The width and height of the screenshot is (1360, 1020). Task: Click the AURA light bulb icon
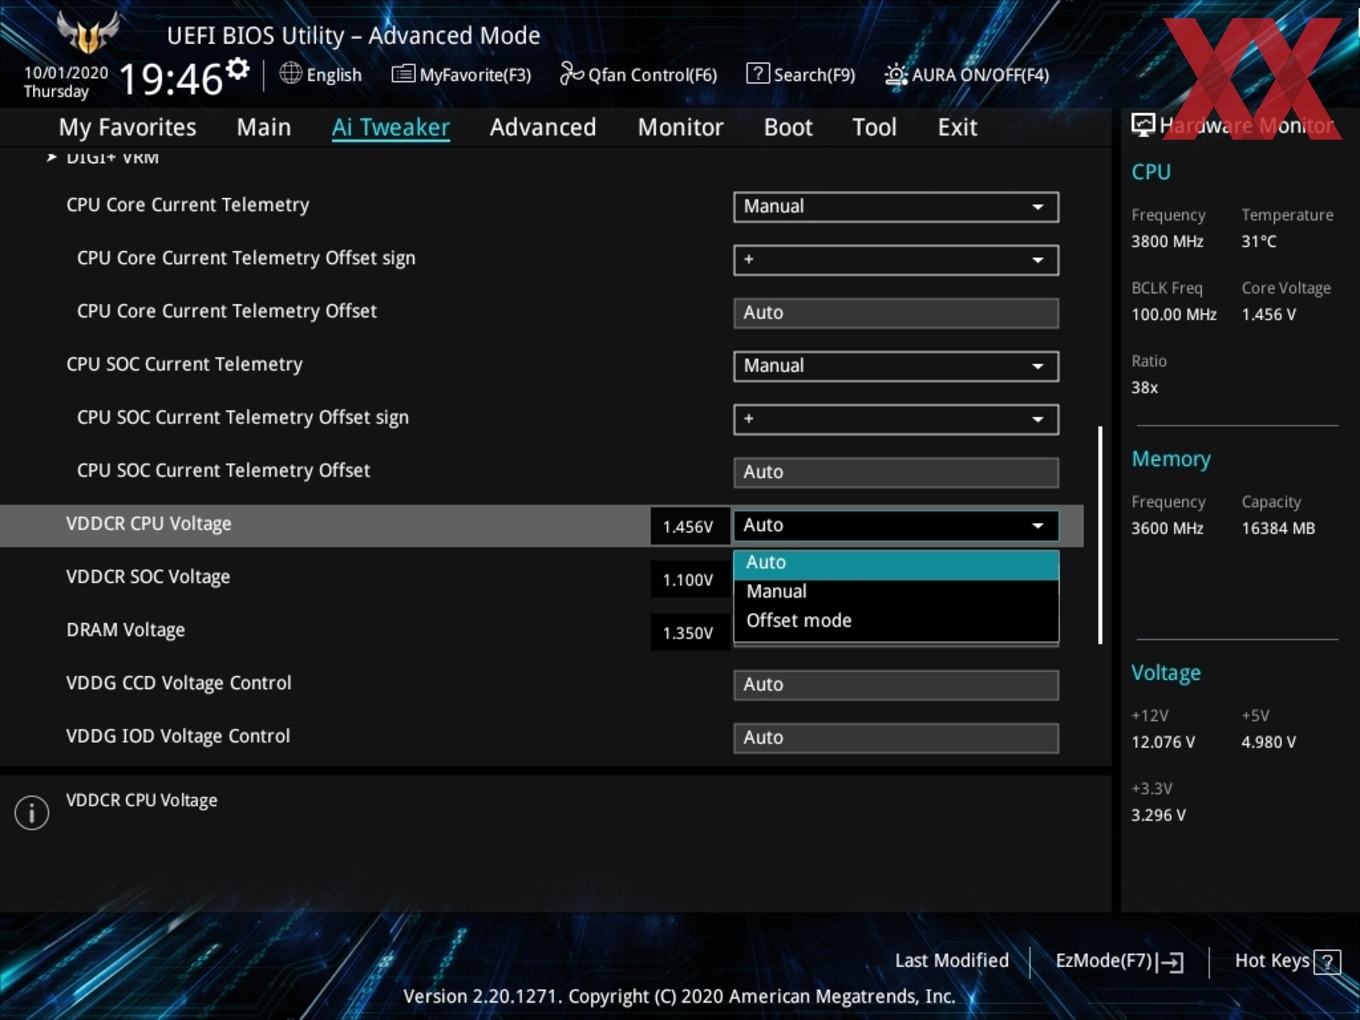896,74
